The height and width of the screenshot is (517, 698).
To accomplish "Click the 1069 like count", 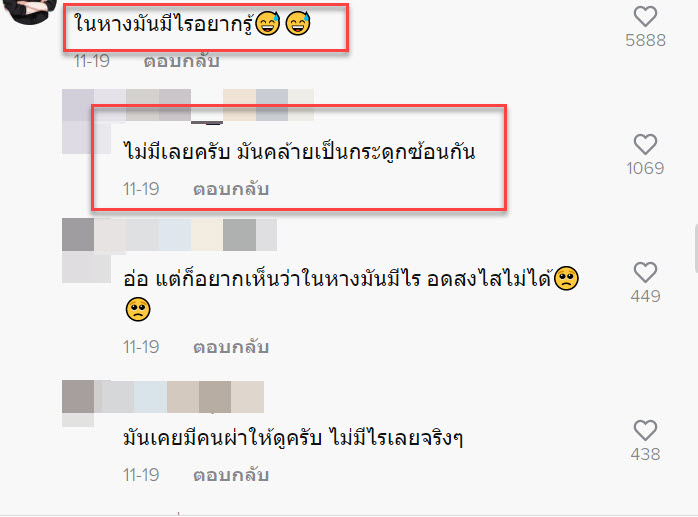I will 645,168.
